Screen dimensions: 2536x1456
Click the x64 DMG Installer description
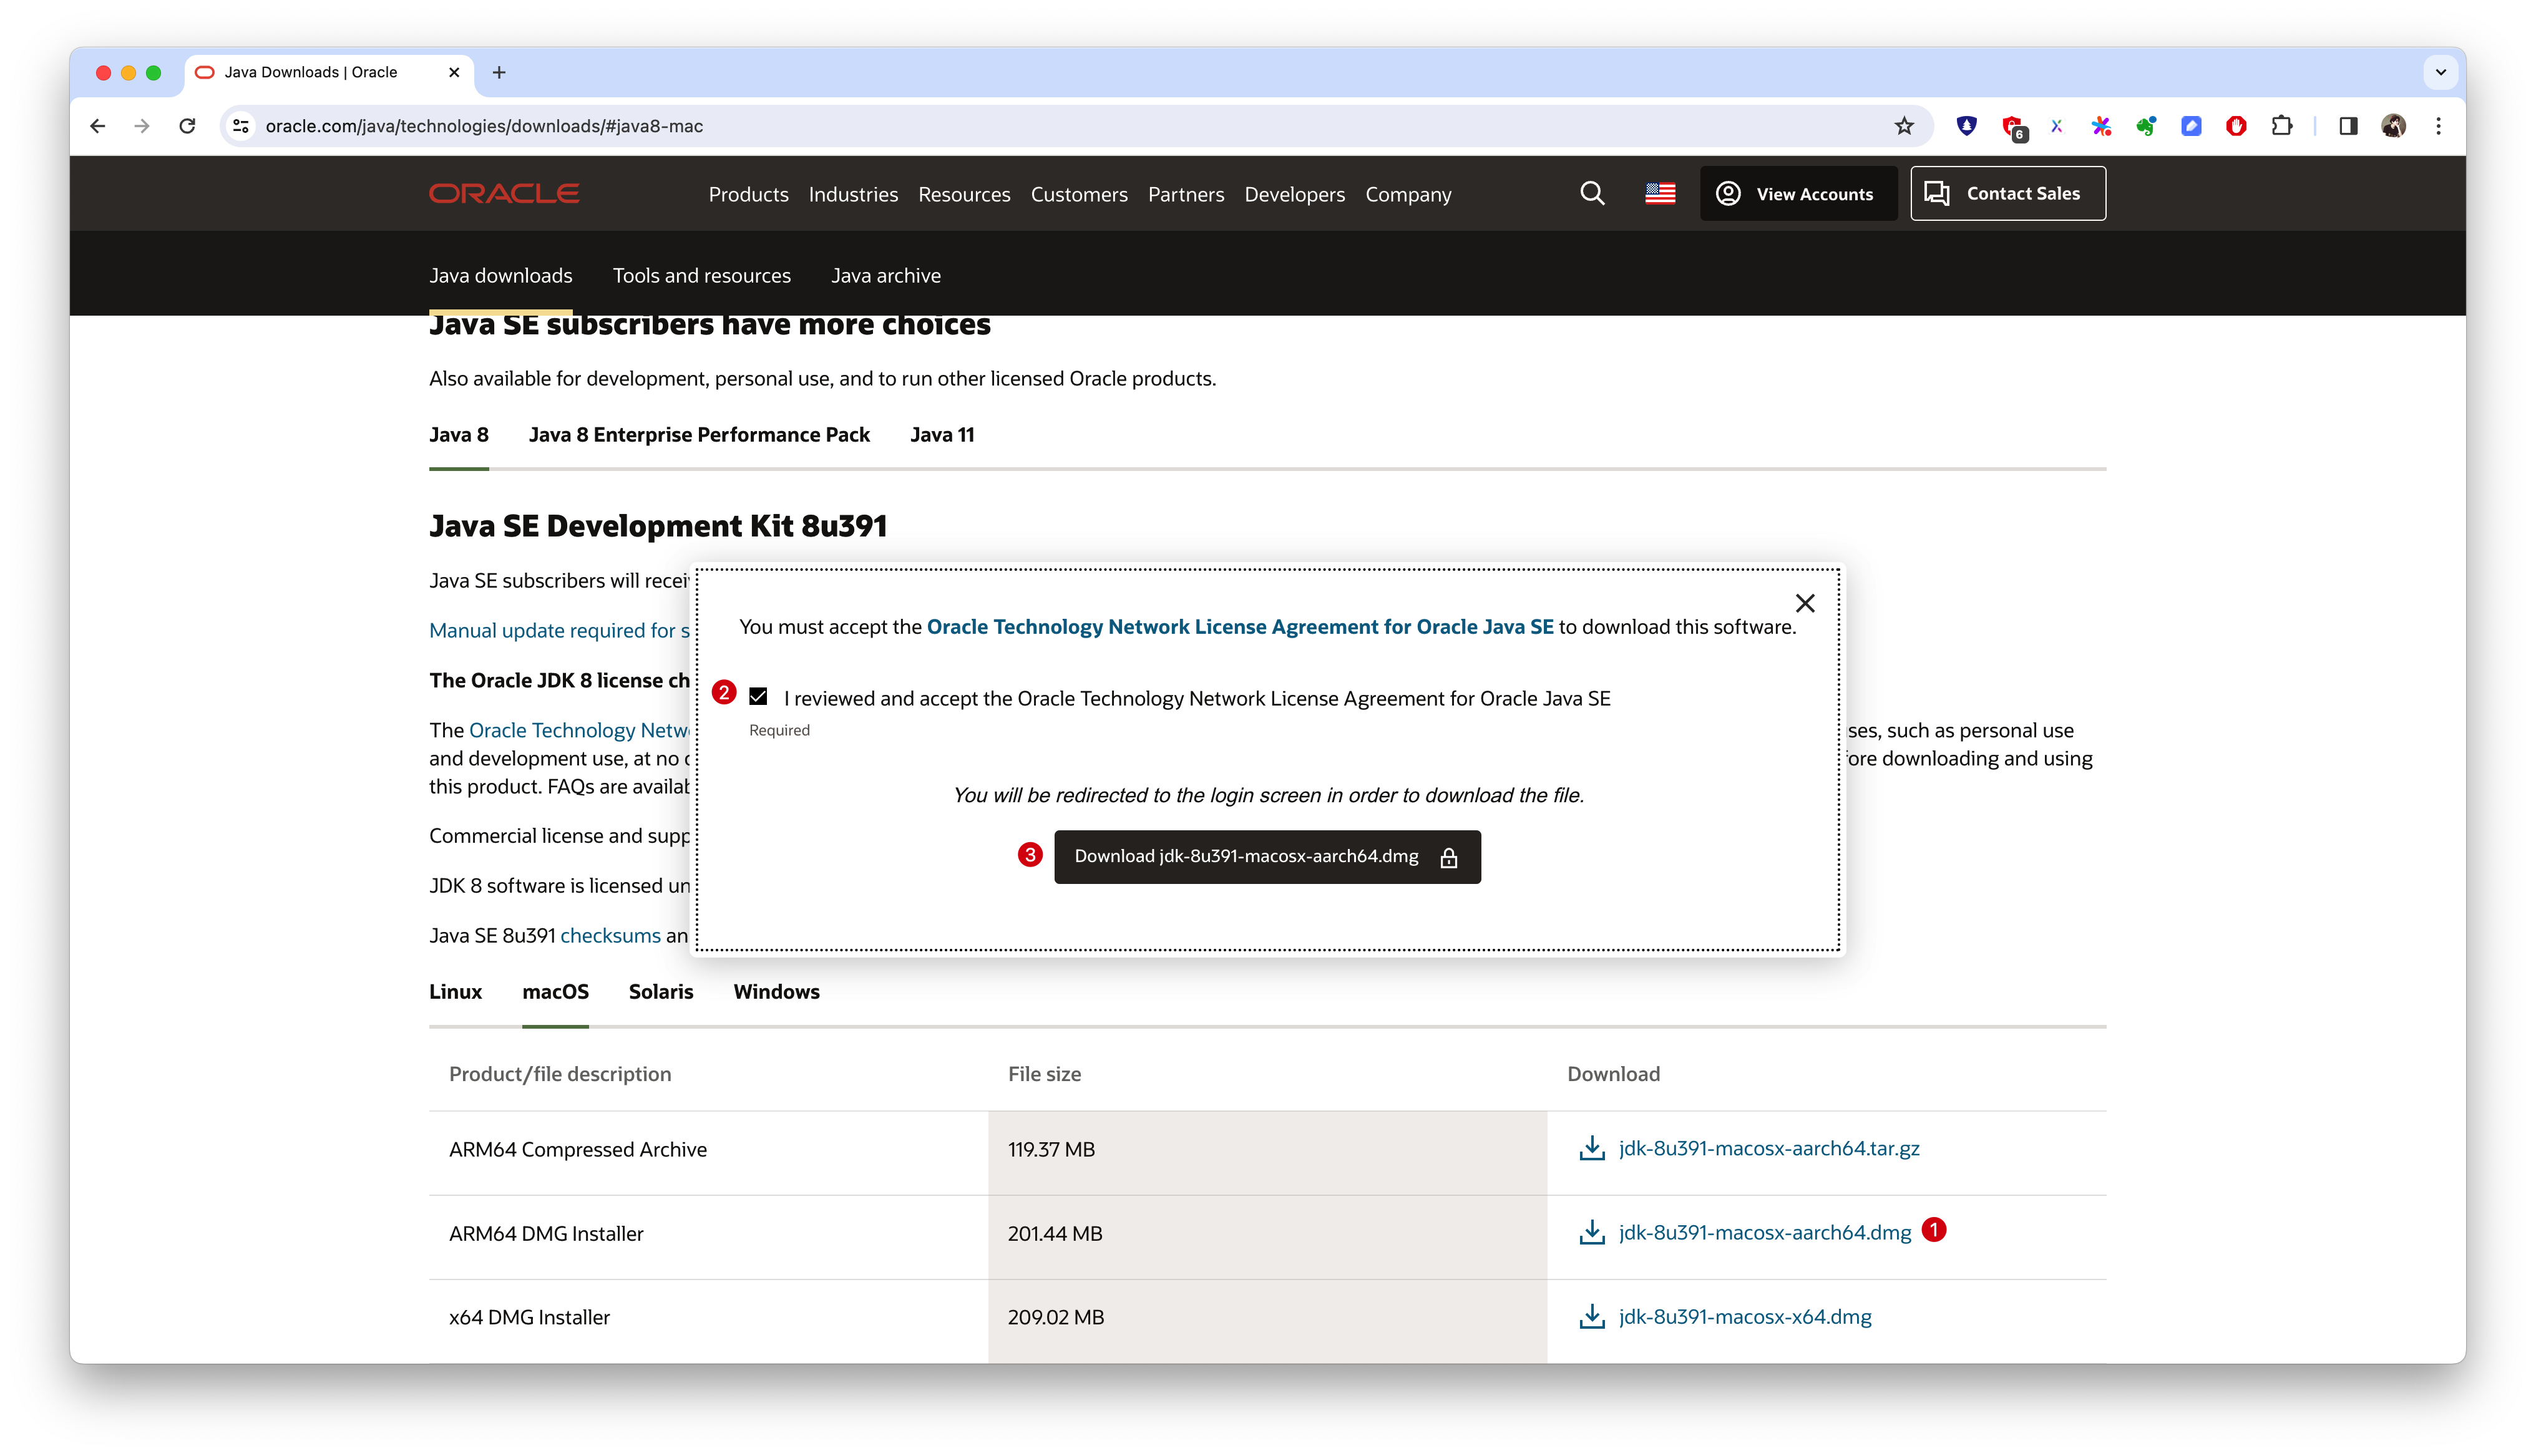(529, 1317)
